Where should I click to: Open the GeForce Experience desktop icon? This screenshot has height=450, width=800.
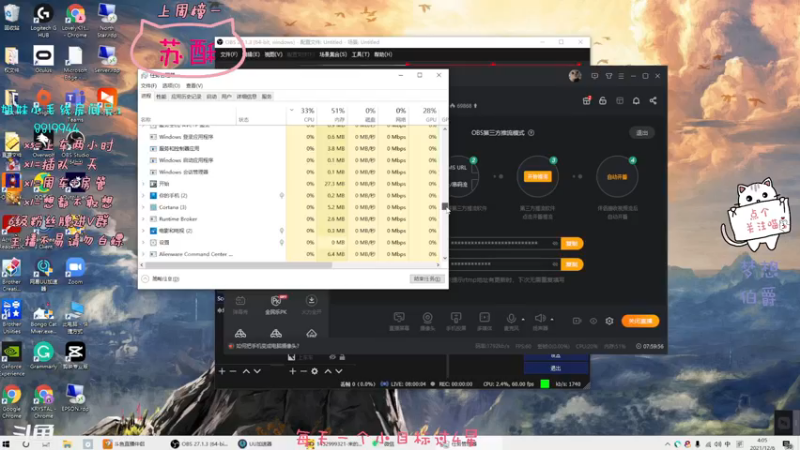click(x=12, y=359)
